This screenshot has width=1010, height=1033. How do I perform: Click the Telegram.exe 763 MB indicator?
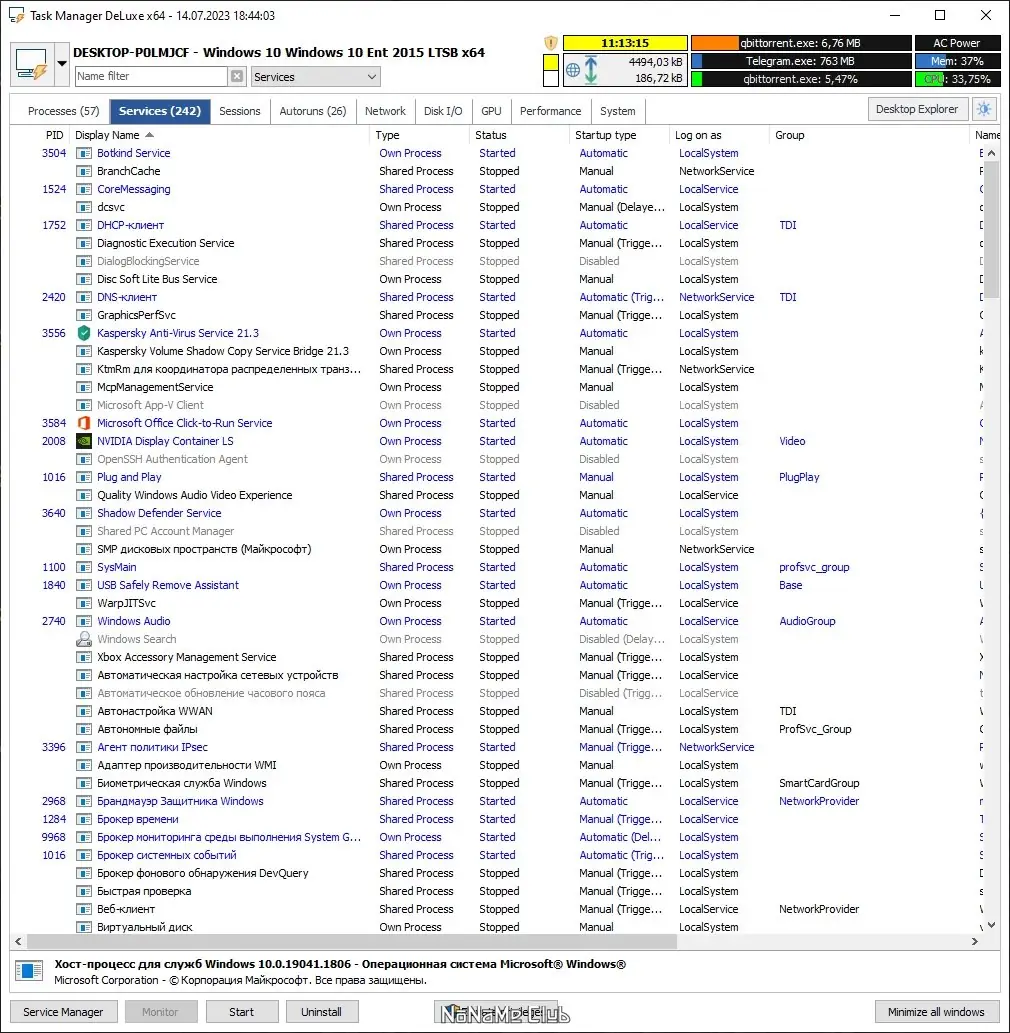pyautogui.click(x=800, y=61)
